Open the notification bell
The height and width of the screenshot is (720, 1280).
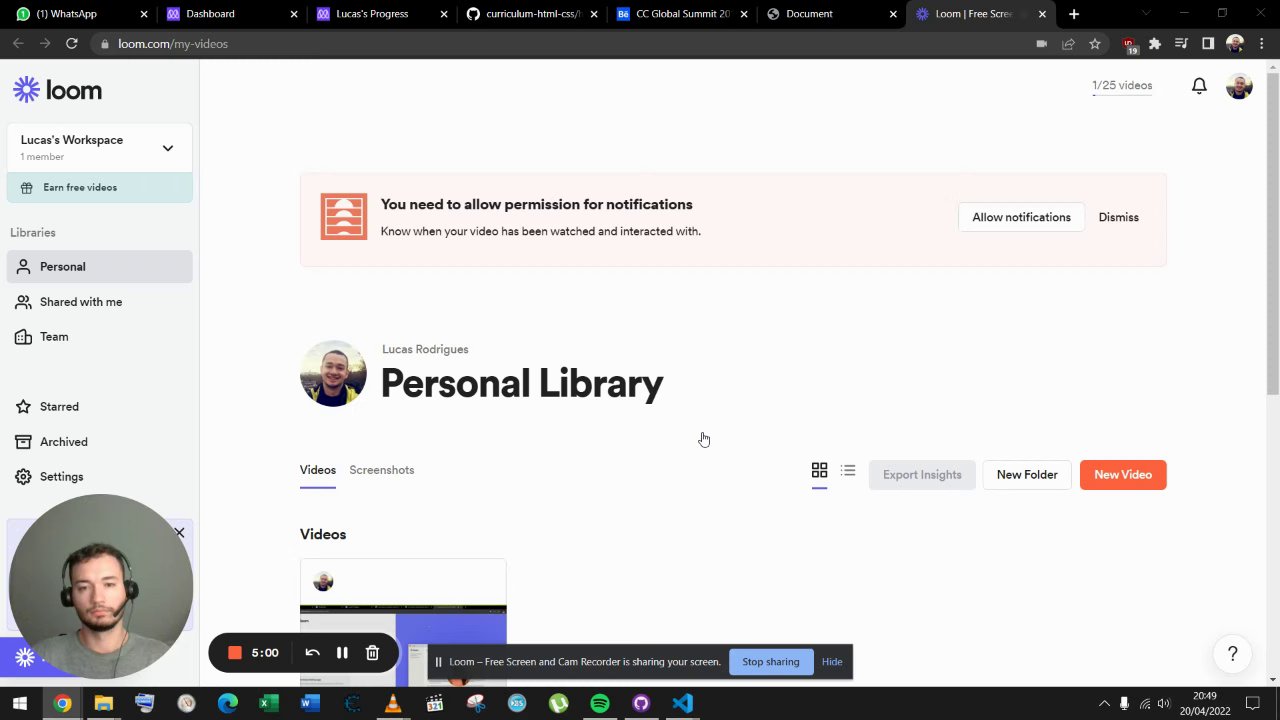point(1199,86)
